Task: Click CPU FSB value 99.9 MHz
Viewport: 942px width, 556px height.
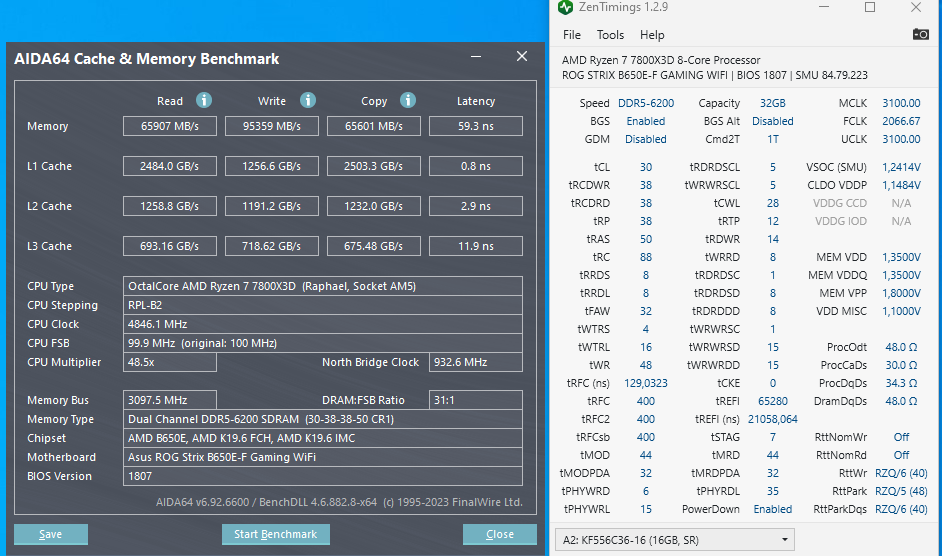Action: point(323,343)
